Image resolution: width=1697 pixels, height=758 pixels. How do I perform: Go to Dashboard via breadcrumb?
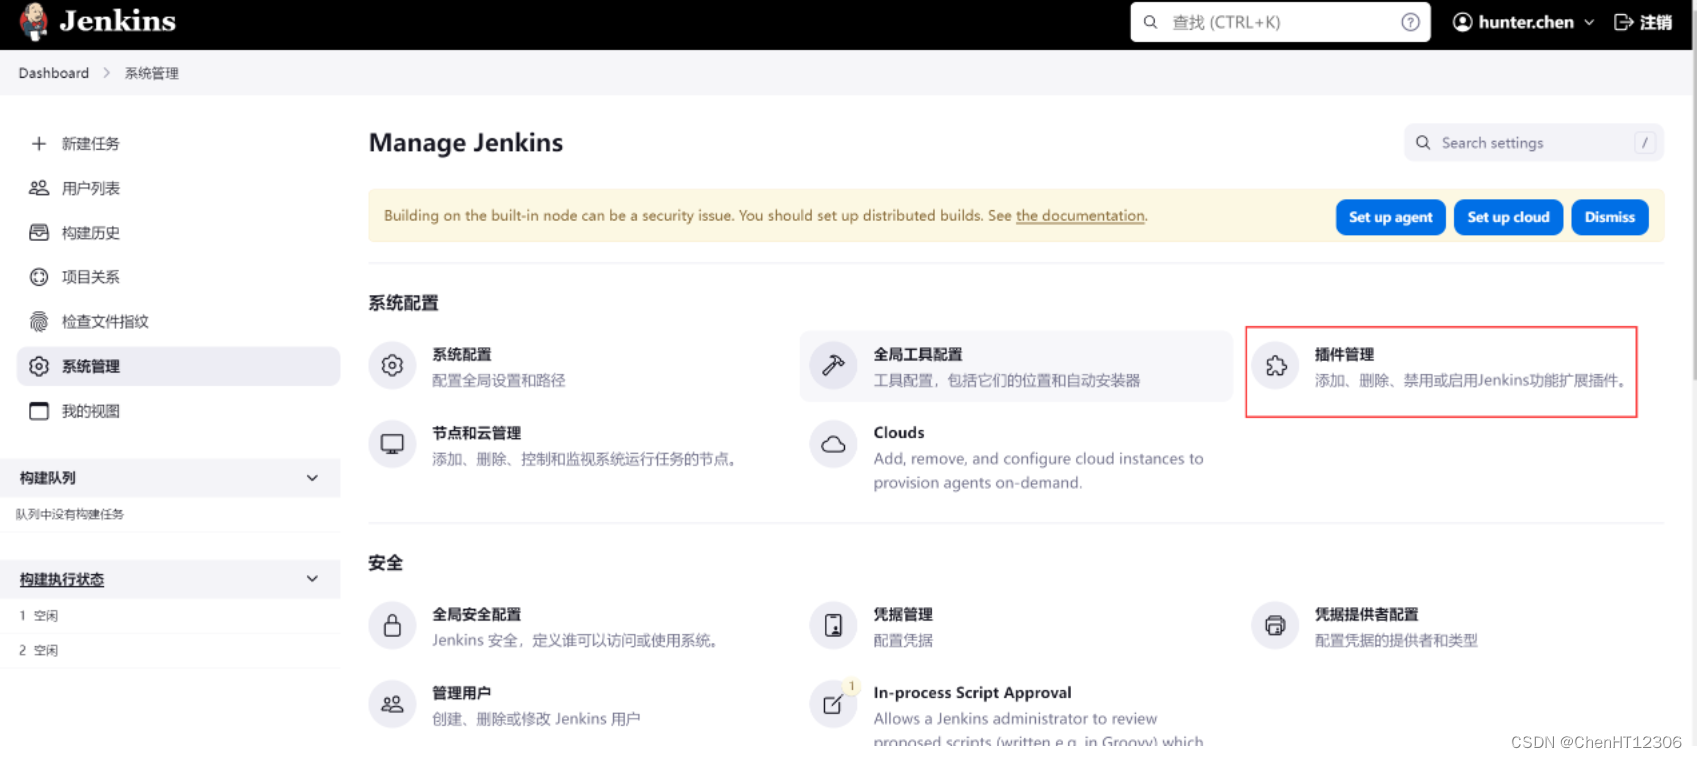(54, 73)
